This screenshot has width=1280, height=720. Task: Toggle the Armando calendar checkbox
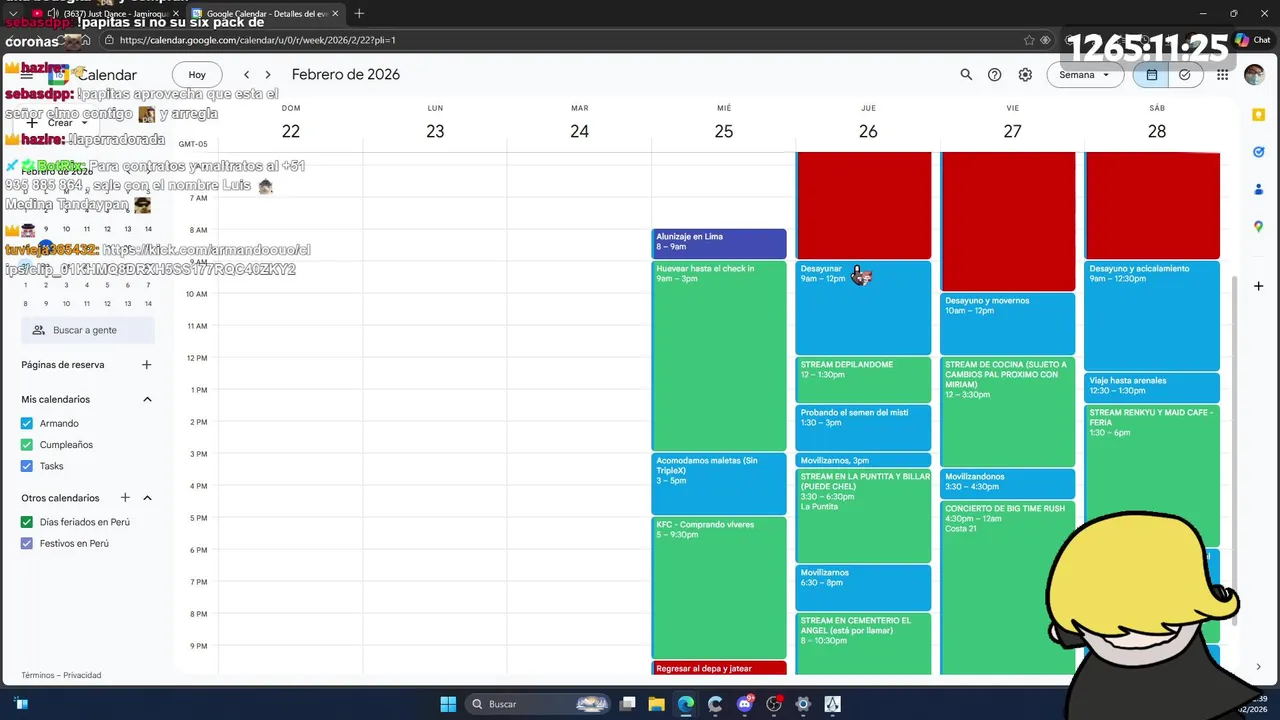pos(27,424)
